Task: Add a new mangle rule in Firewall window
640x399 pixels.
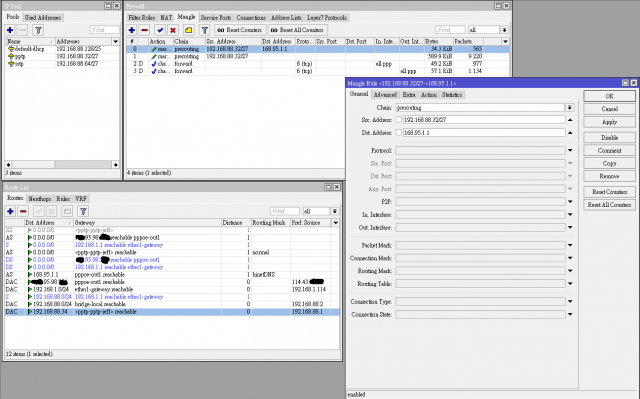Action: tap(132, 30)
